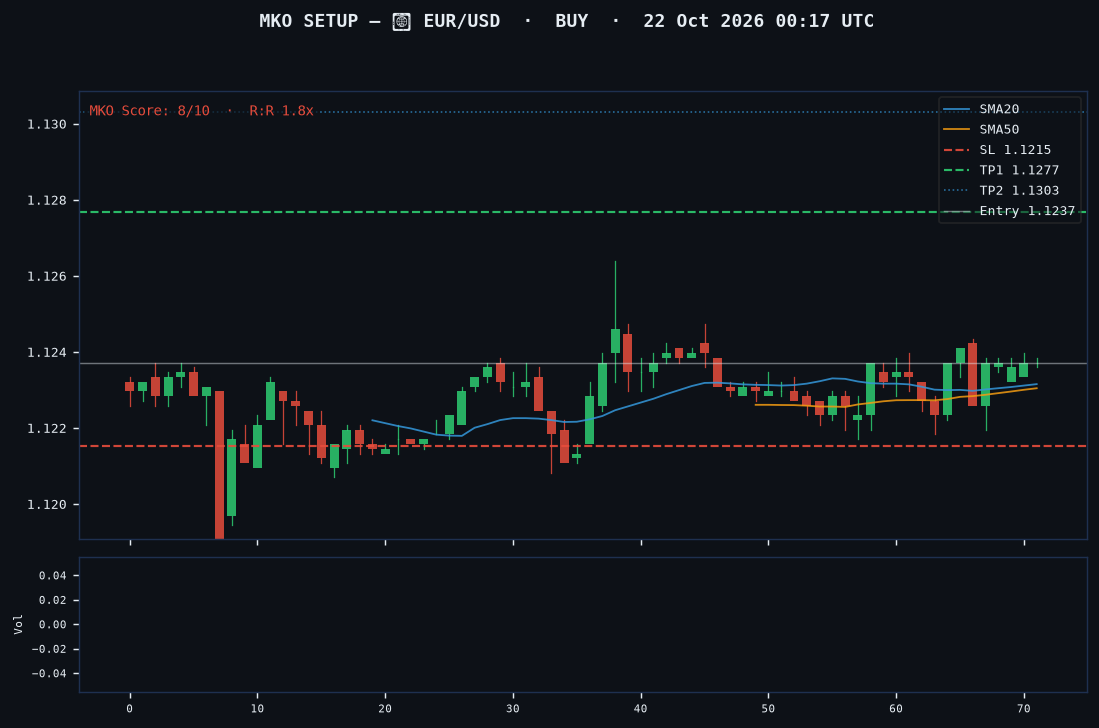Click the large red candle hitting chart bottom
The height and width of the screenshot is (728, 1099).
(219, 465)
